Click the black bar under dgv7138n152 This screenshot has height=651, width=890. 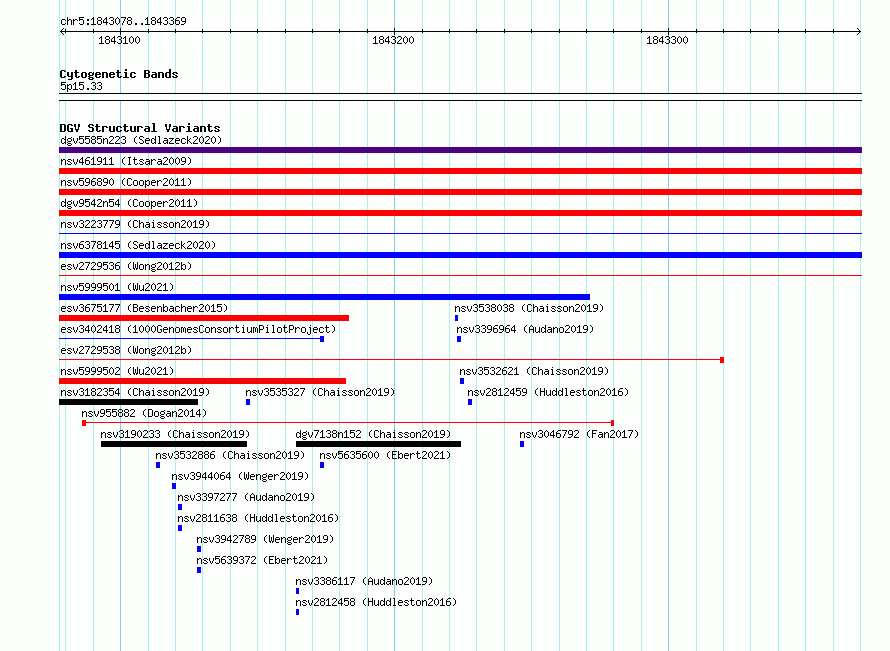[379, 444]
